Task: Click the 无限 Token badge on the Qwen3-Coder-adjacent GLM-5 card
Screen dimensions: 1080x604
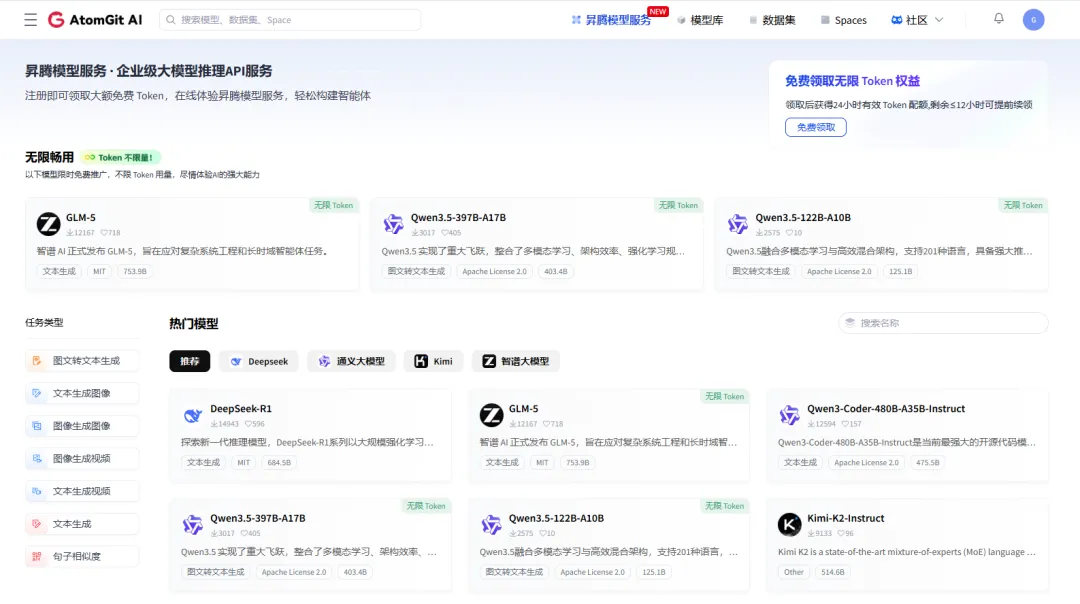Action: pos(724,397)
